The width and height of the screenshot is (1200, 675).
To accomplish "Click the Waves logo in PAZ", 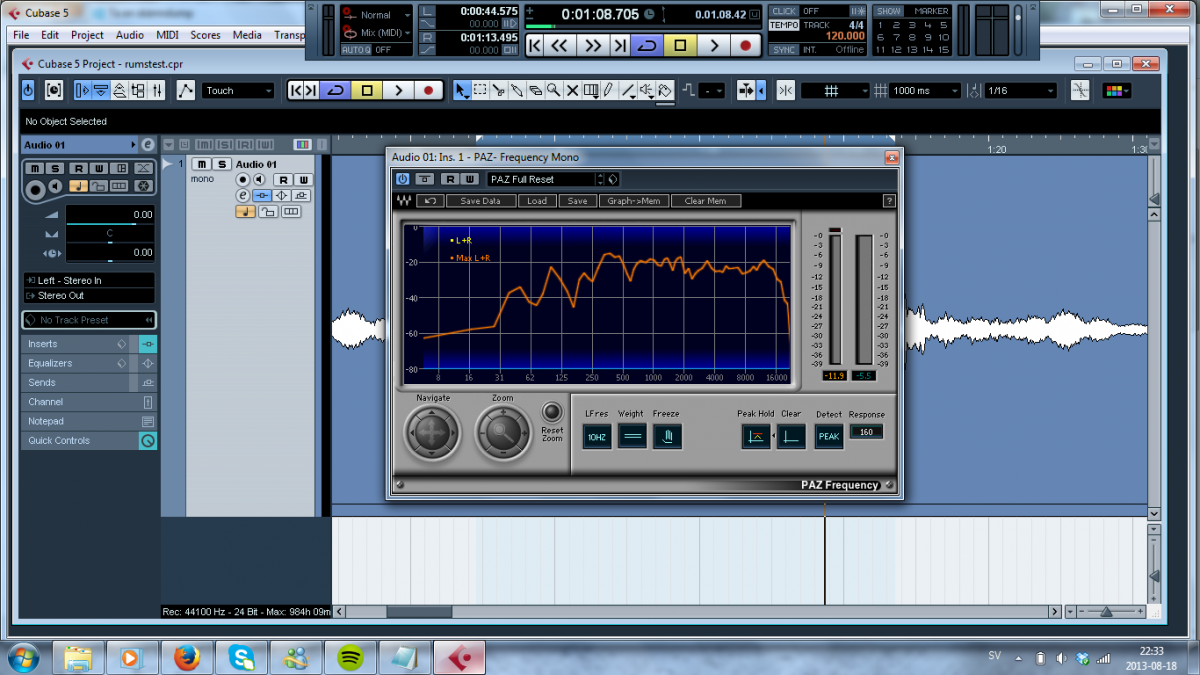I will (404, 201).
